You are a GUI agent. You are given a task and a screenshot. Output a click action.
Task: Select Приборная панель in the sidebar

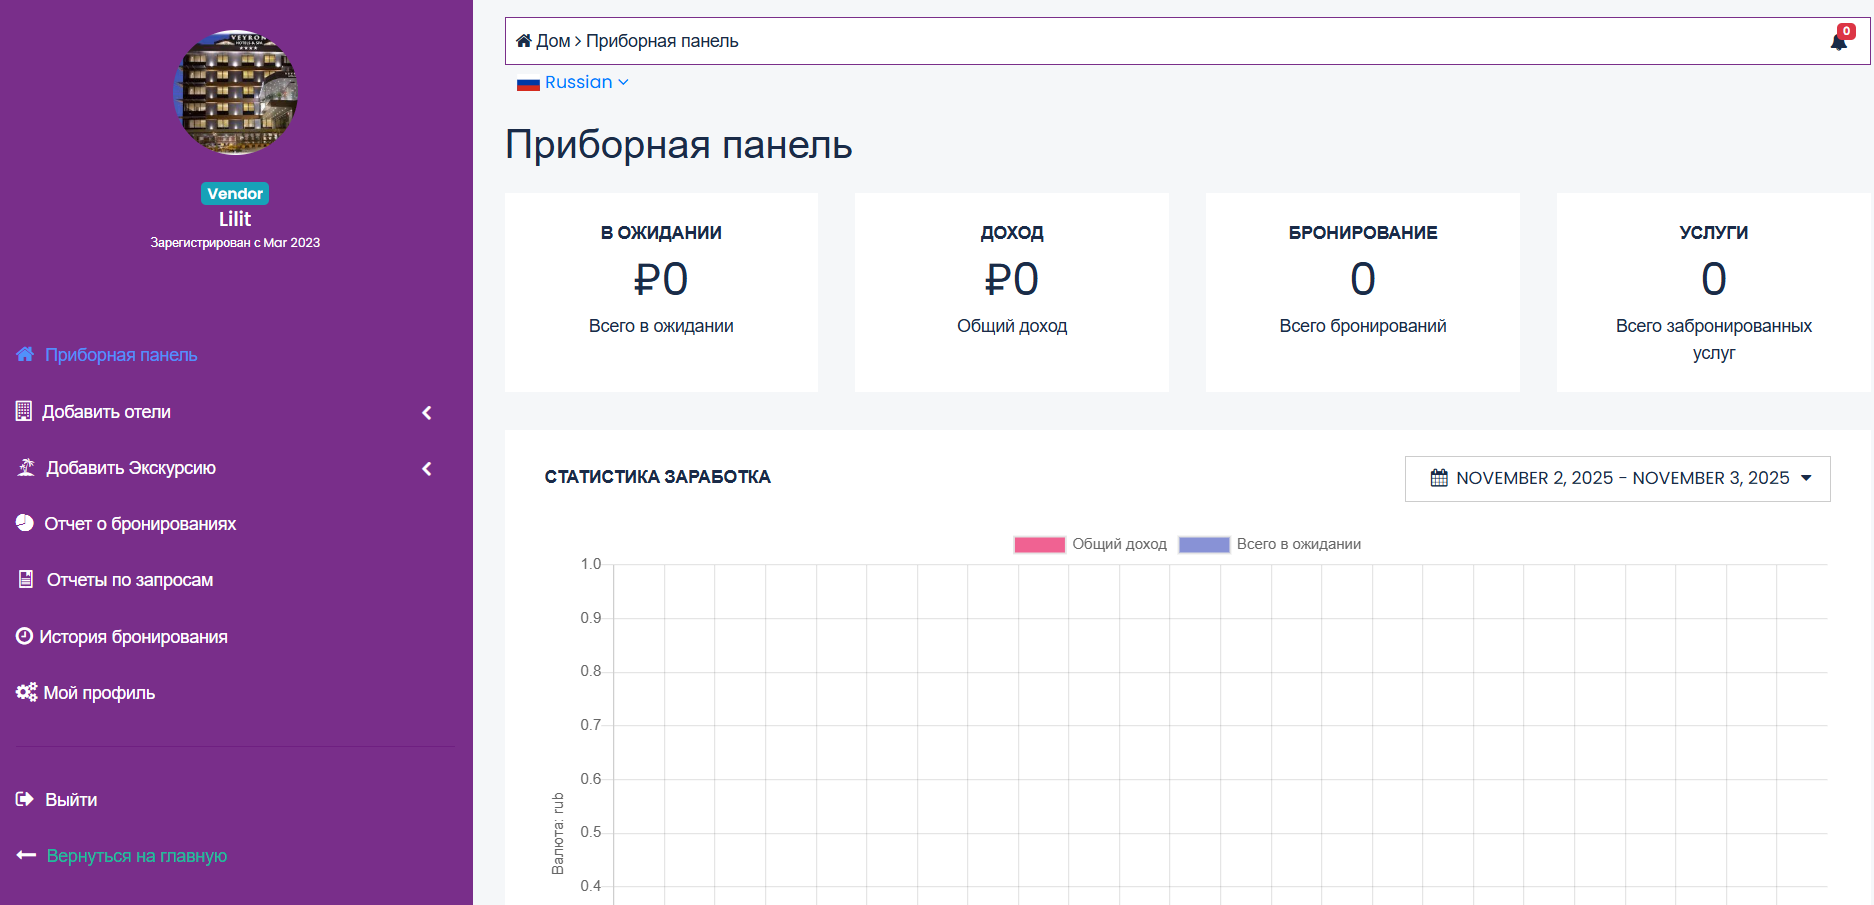121,354
